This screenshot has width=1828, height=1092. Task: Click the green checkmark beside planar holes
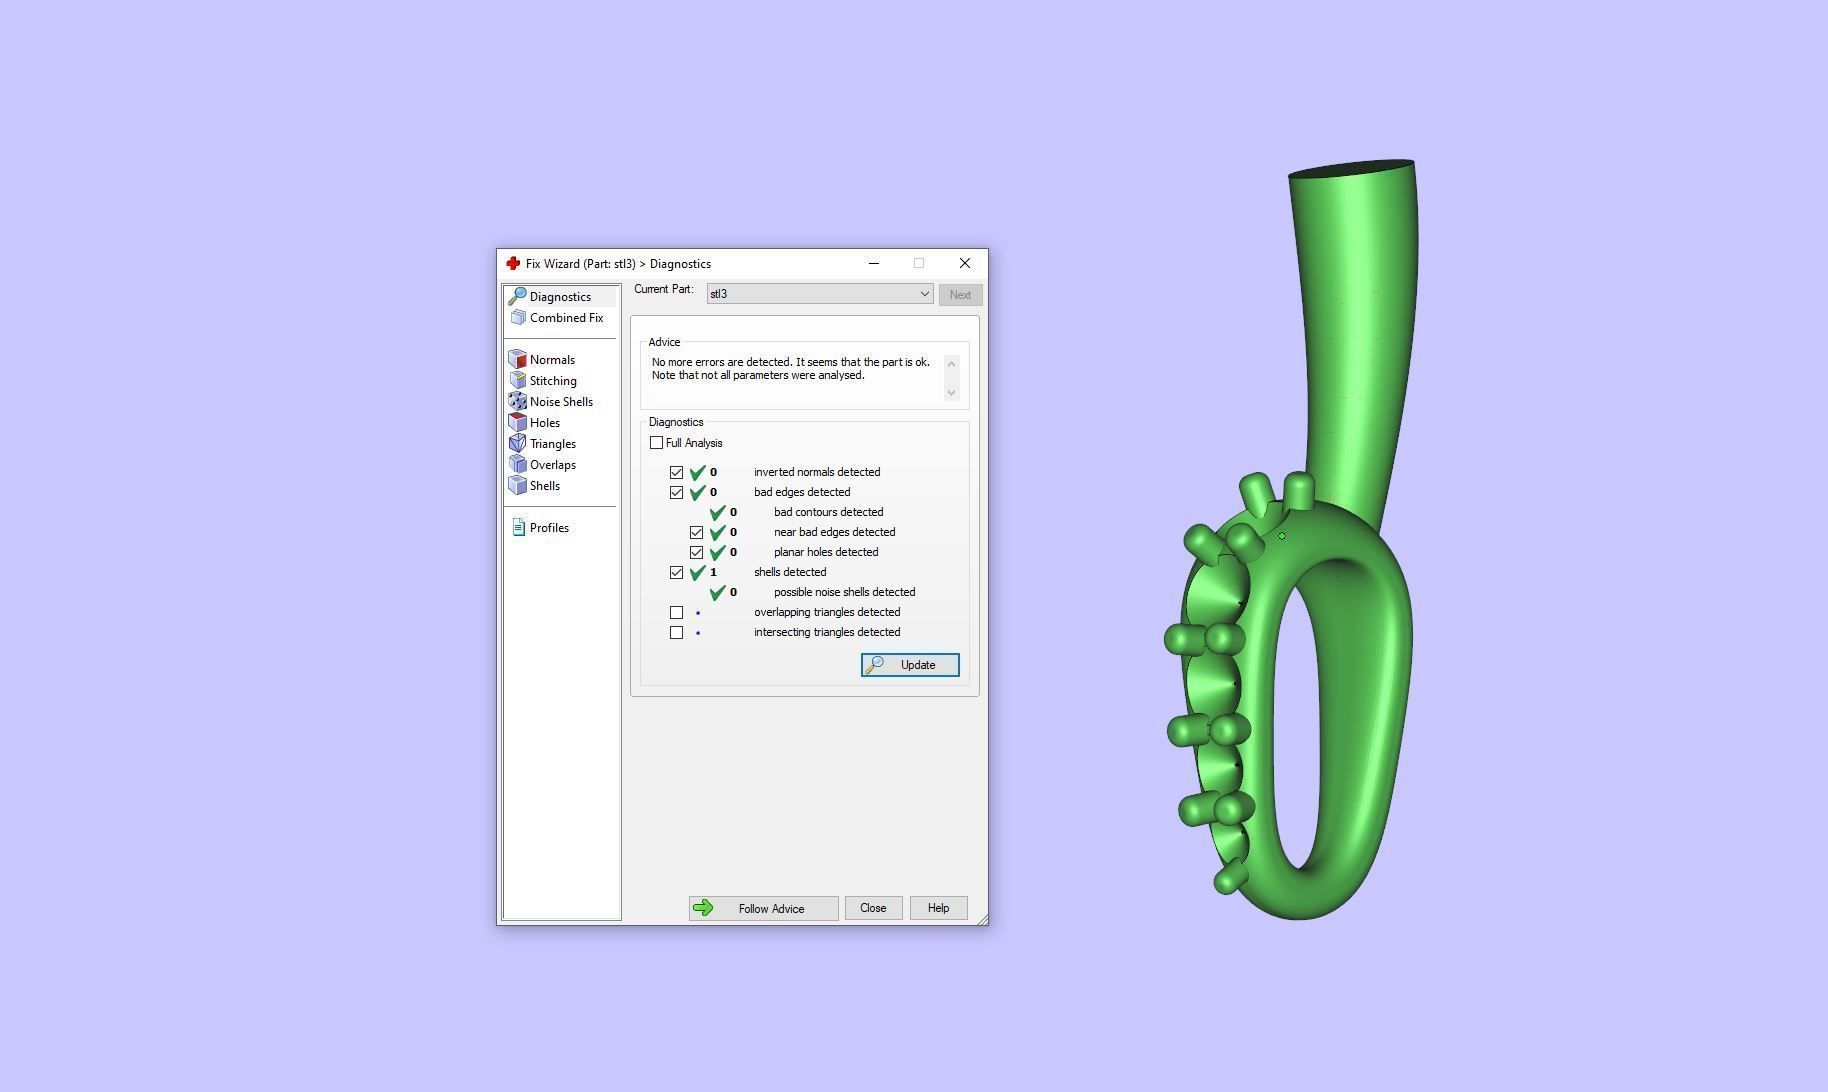[718, 552]
